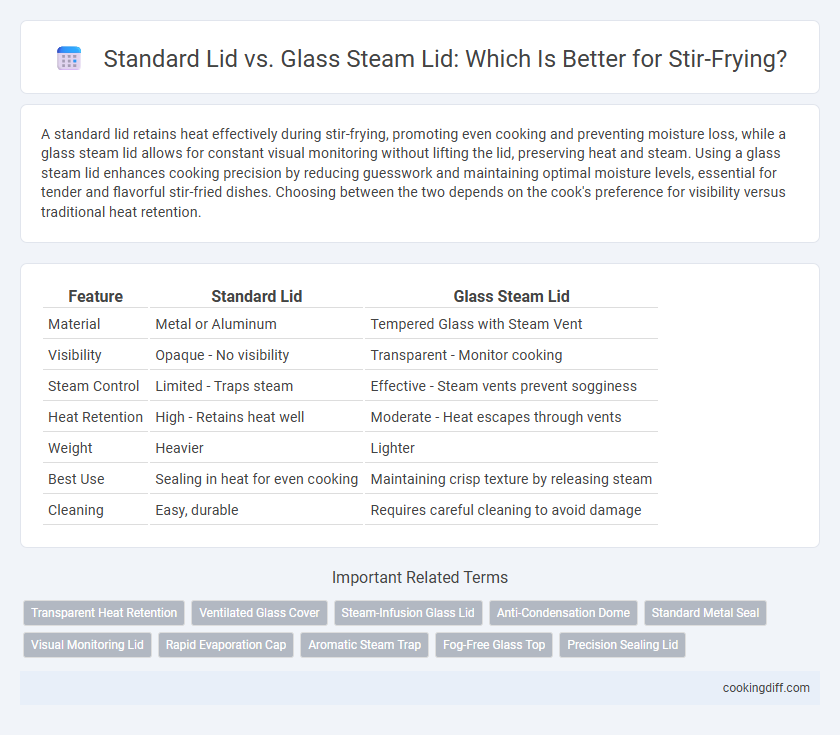Select the Standard Metal Seal tag
The image size is (840, 735).
pyautogui.click(x=705, y=613)
